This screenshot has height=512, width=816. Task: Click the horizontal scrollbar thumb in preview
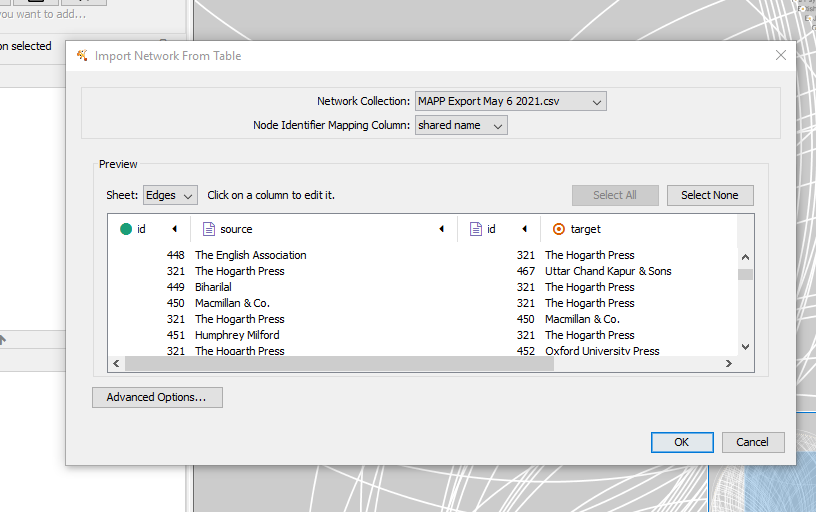click(340, 364)
